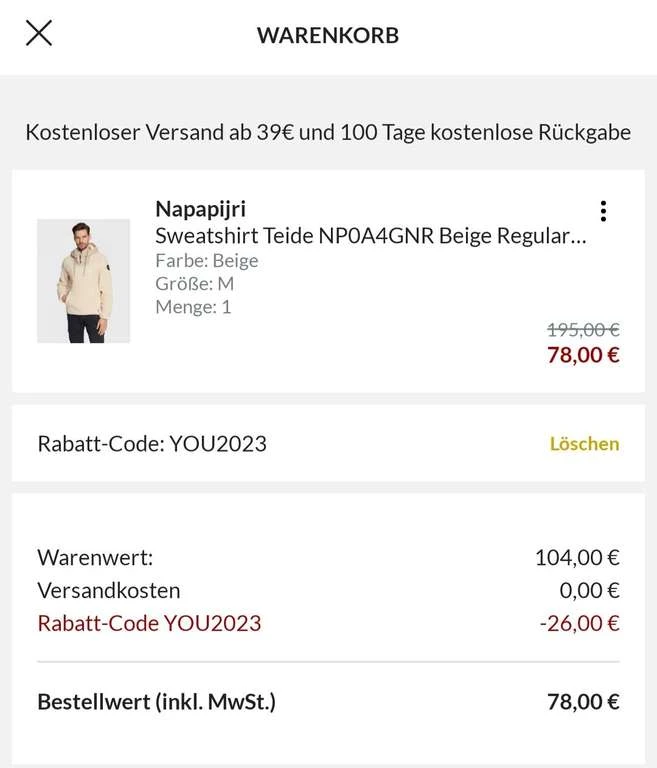Tap the red Rabatt-Code YOU2023 summary line

(149, 623)
